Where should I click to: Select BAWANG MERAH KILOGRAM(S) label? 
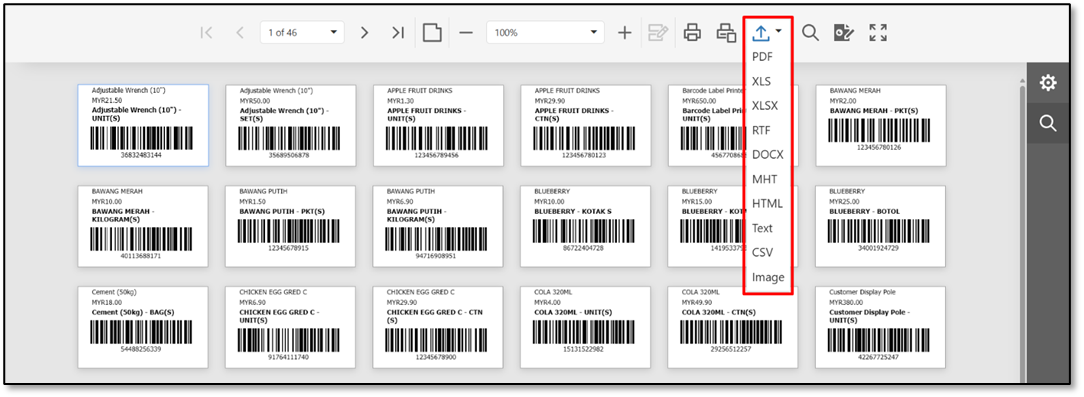coord(143,226)
